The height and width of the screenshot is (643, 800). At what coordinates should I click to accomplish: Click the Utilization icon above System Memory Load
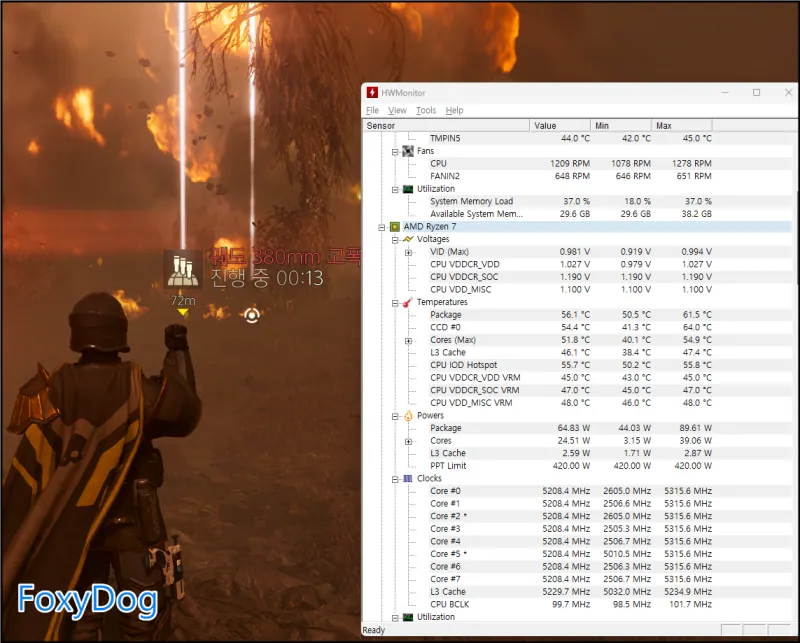coord(408,189)
